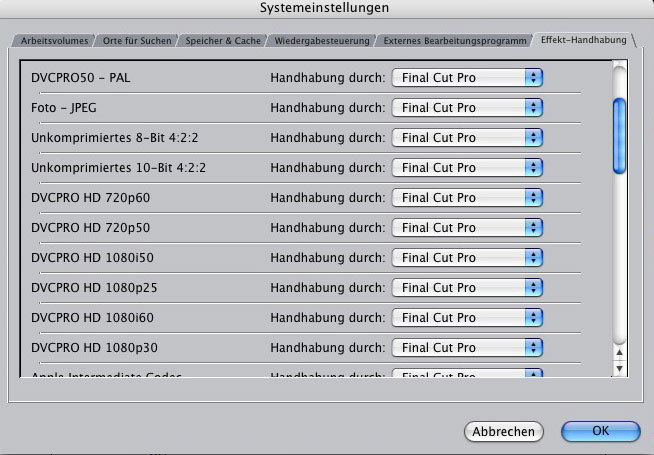Click the Abbrechen button

click(503, 431)
